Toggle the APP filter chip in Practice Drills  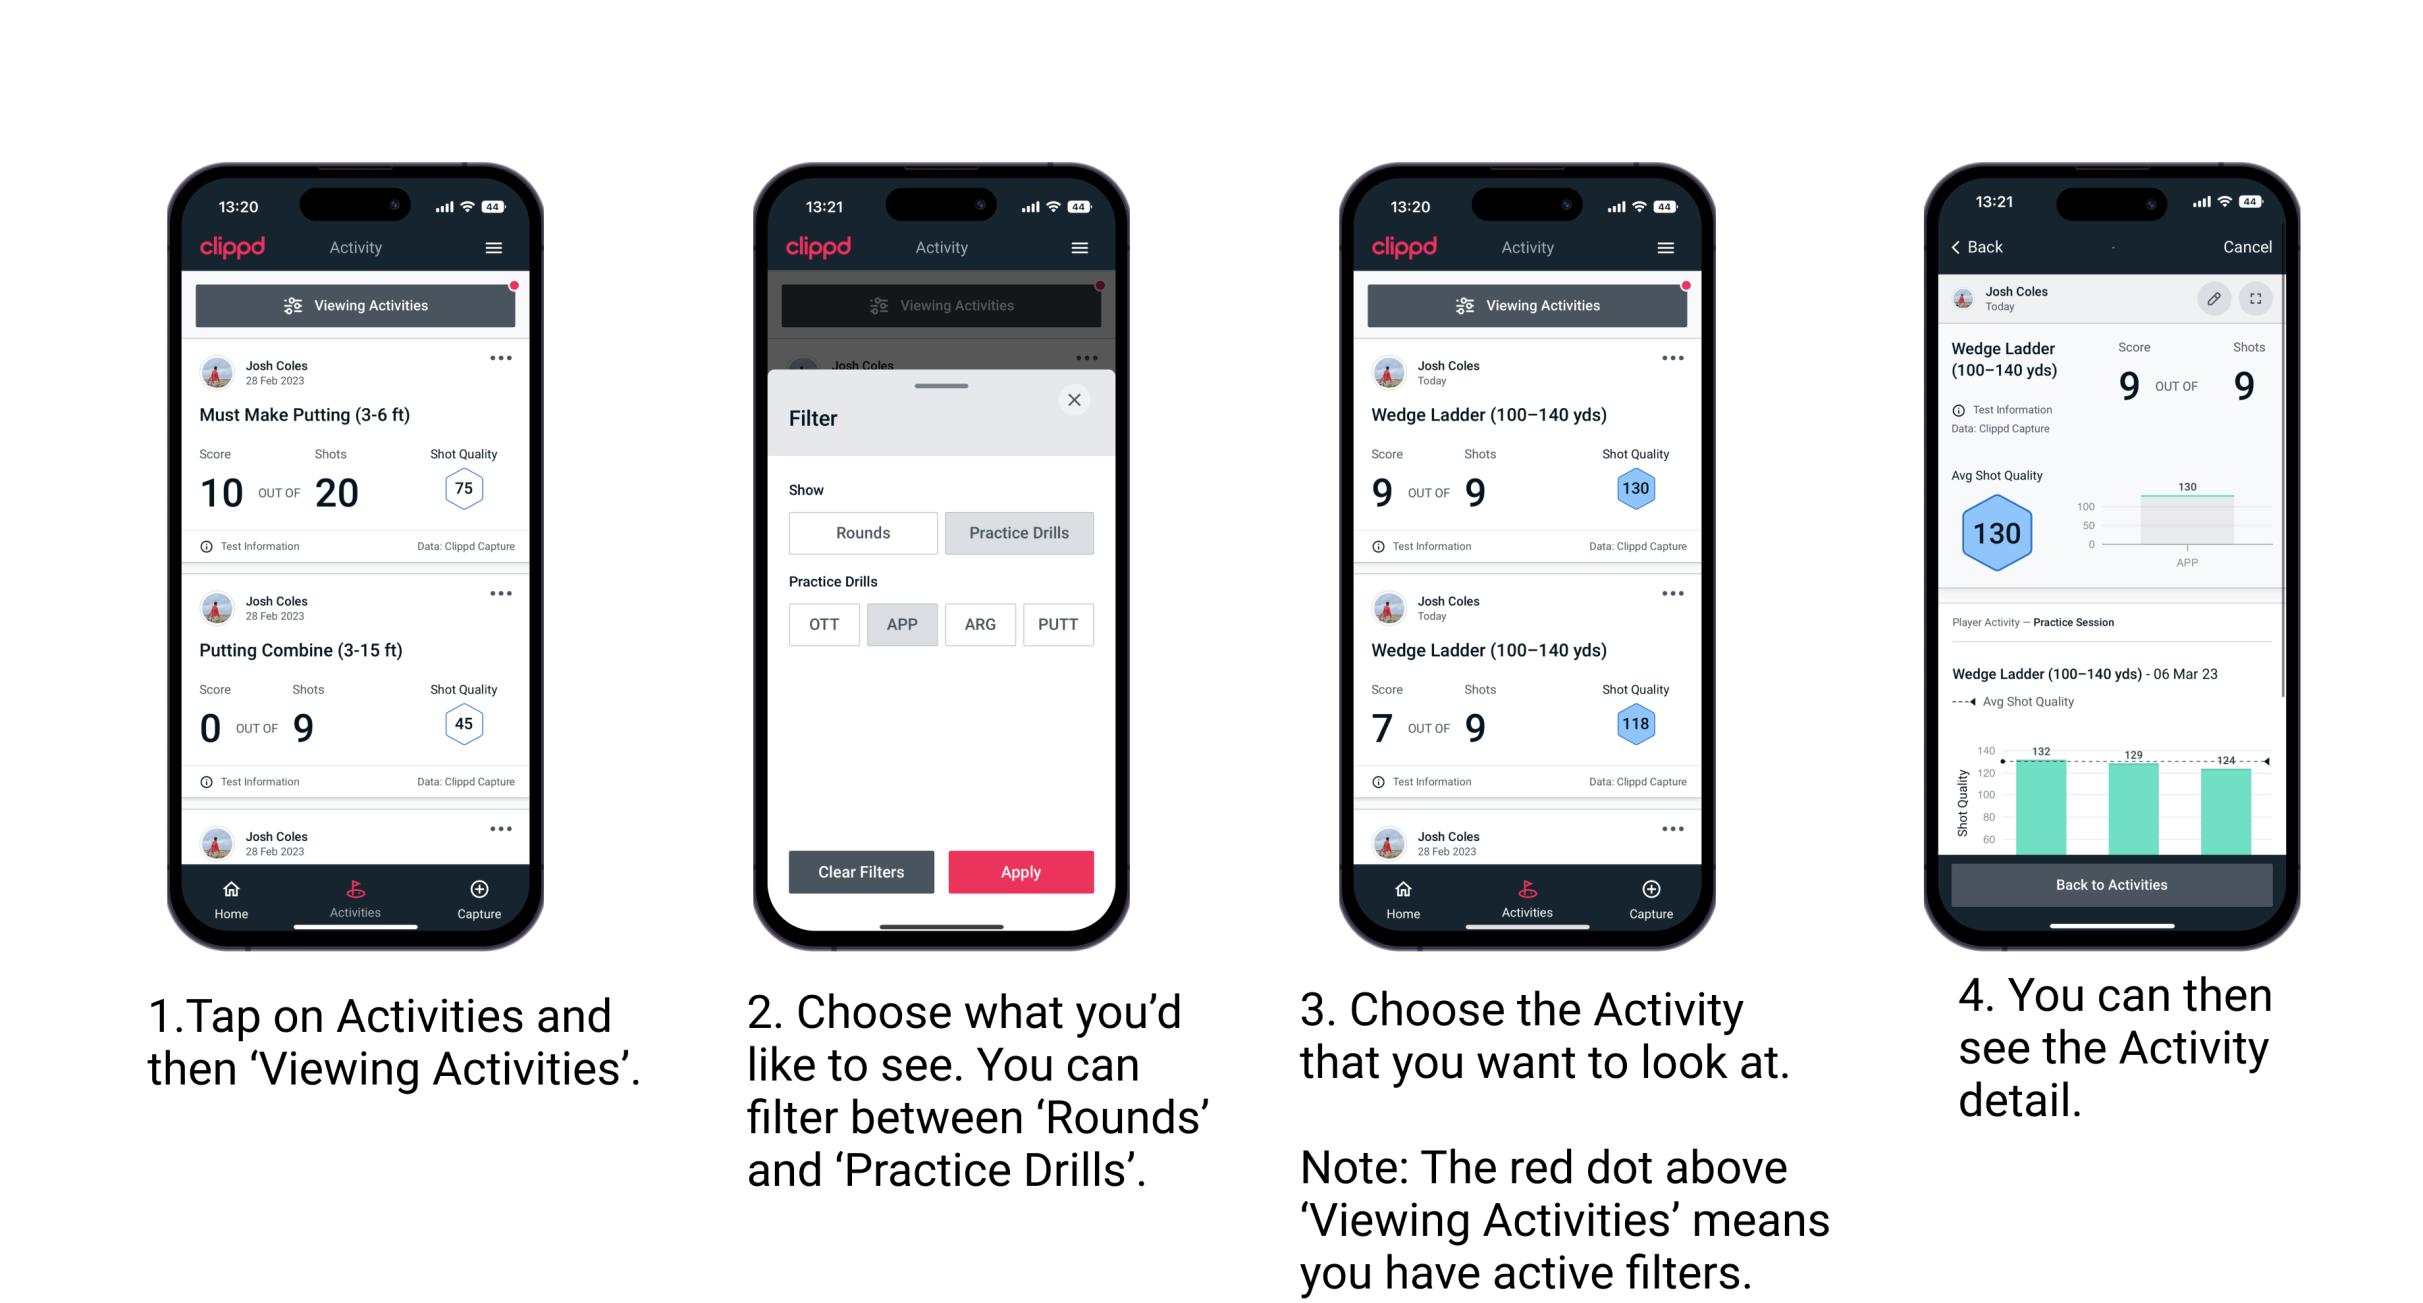[902, 624]
